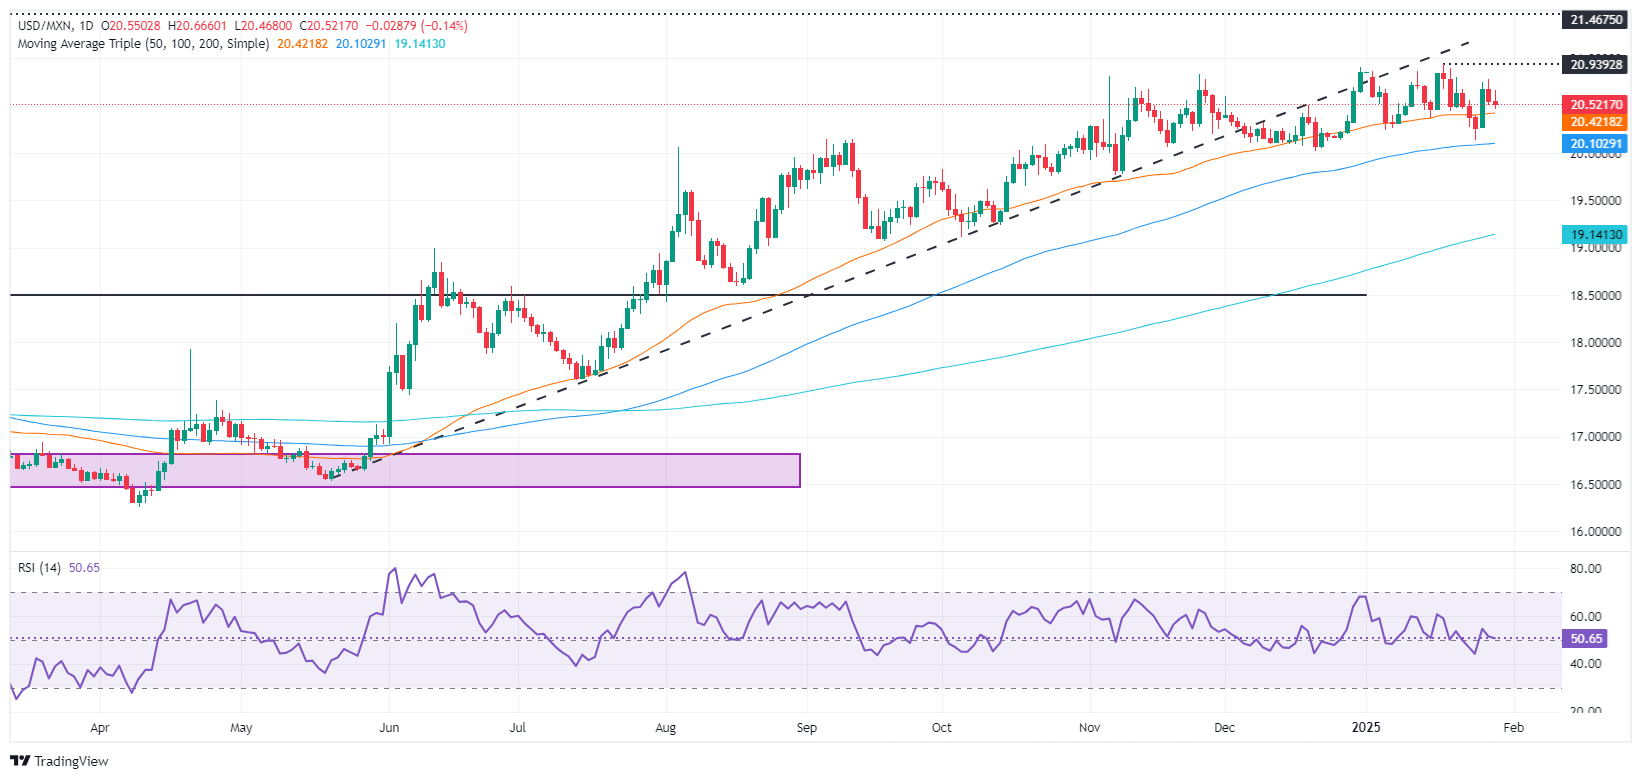The width and height of the screenshot is (1641, 779).
Task: Click the blue 100-MA price label 20.10291
Action: pyautogui.click(x=1595, y=144)
